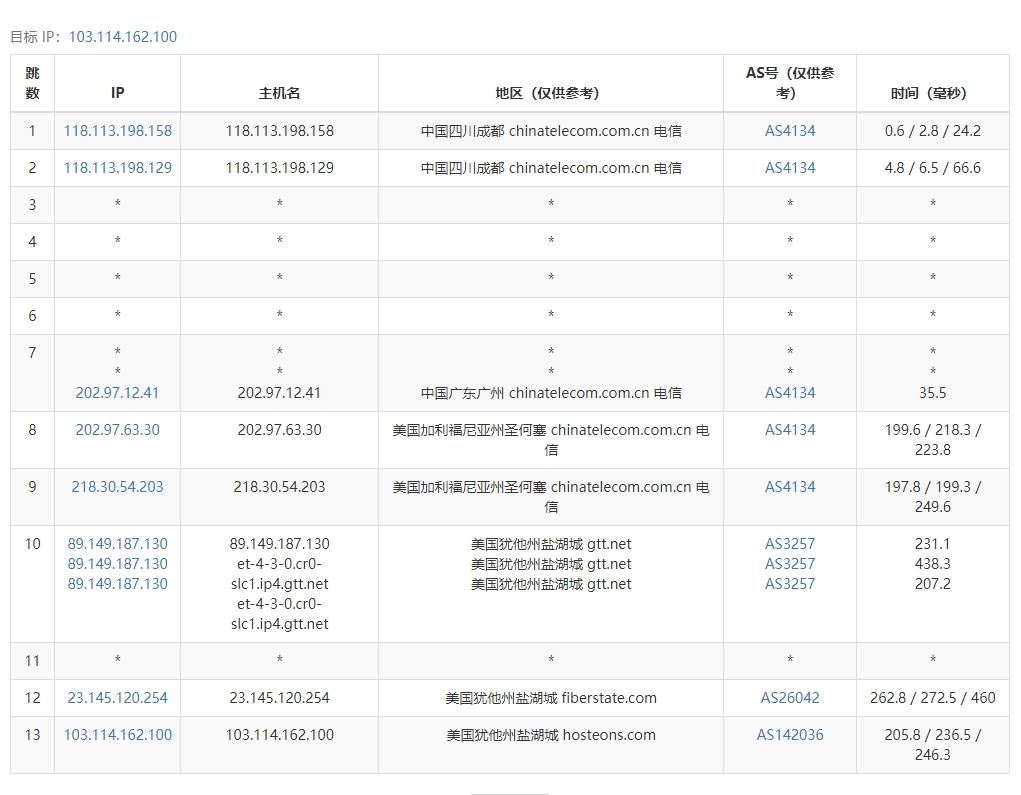
Task: Open IP 118.113.198.129 link in hop 2
Action: point(117,168)
